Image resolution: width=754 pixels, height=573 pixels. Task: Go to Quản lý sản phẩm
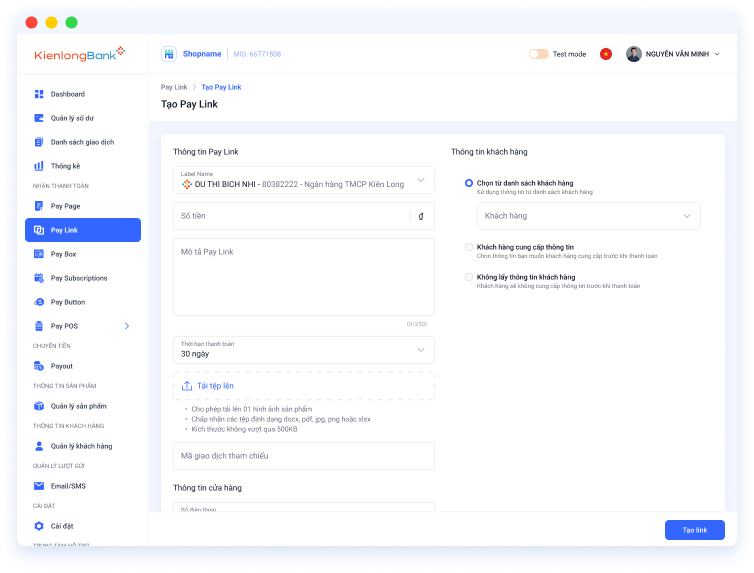[x=83, y=406]
